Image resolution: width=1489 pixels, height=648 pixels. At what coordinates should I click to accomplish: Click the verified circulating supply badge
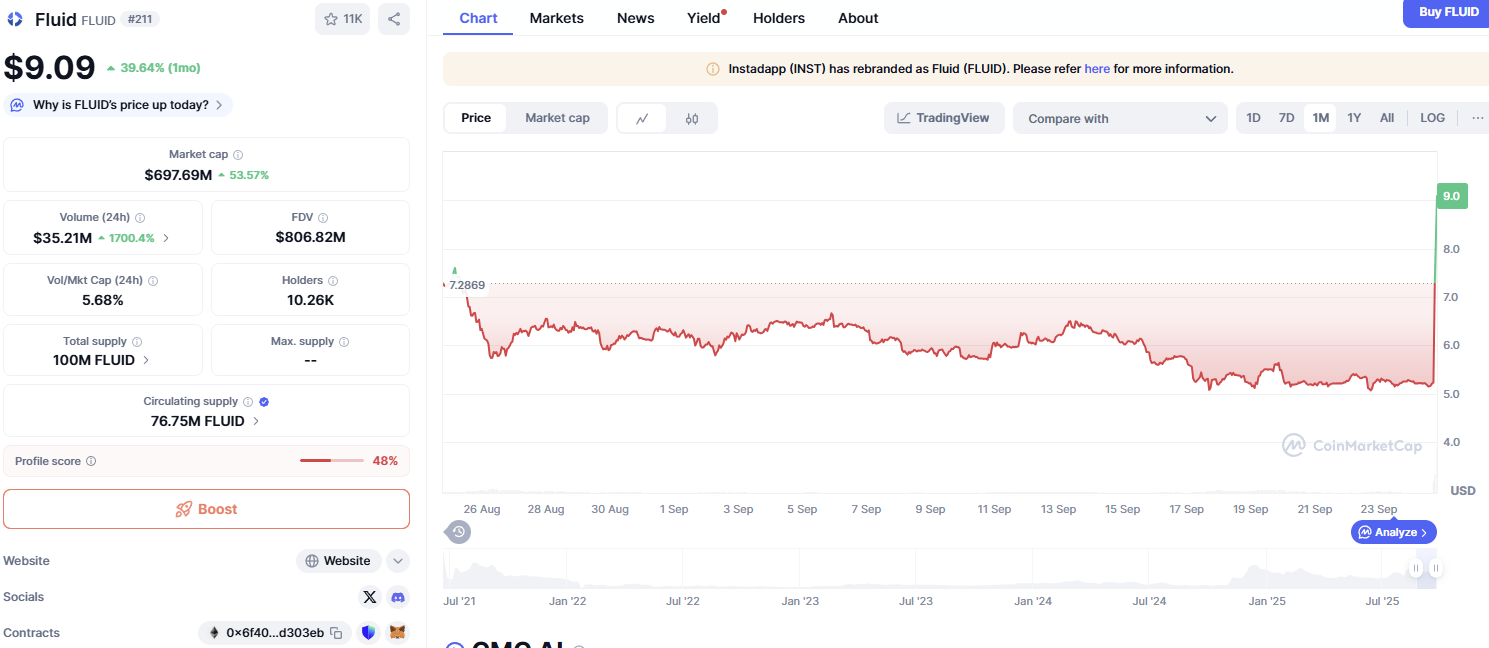point(264,402)
